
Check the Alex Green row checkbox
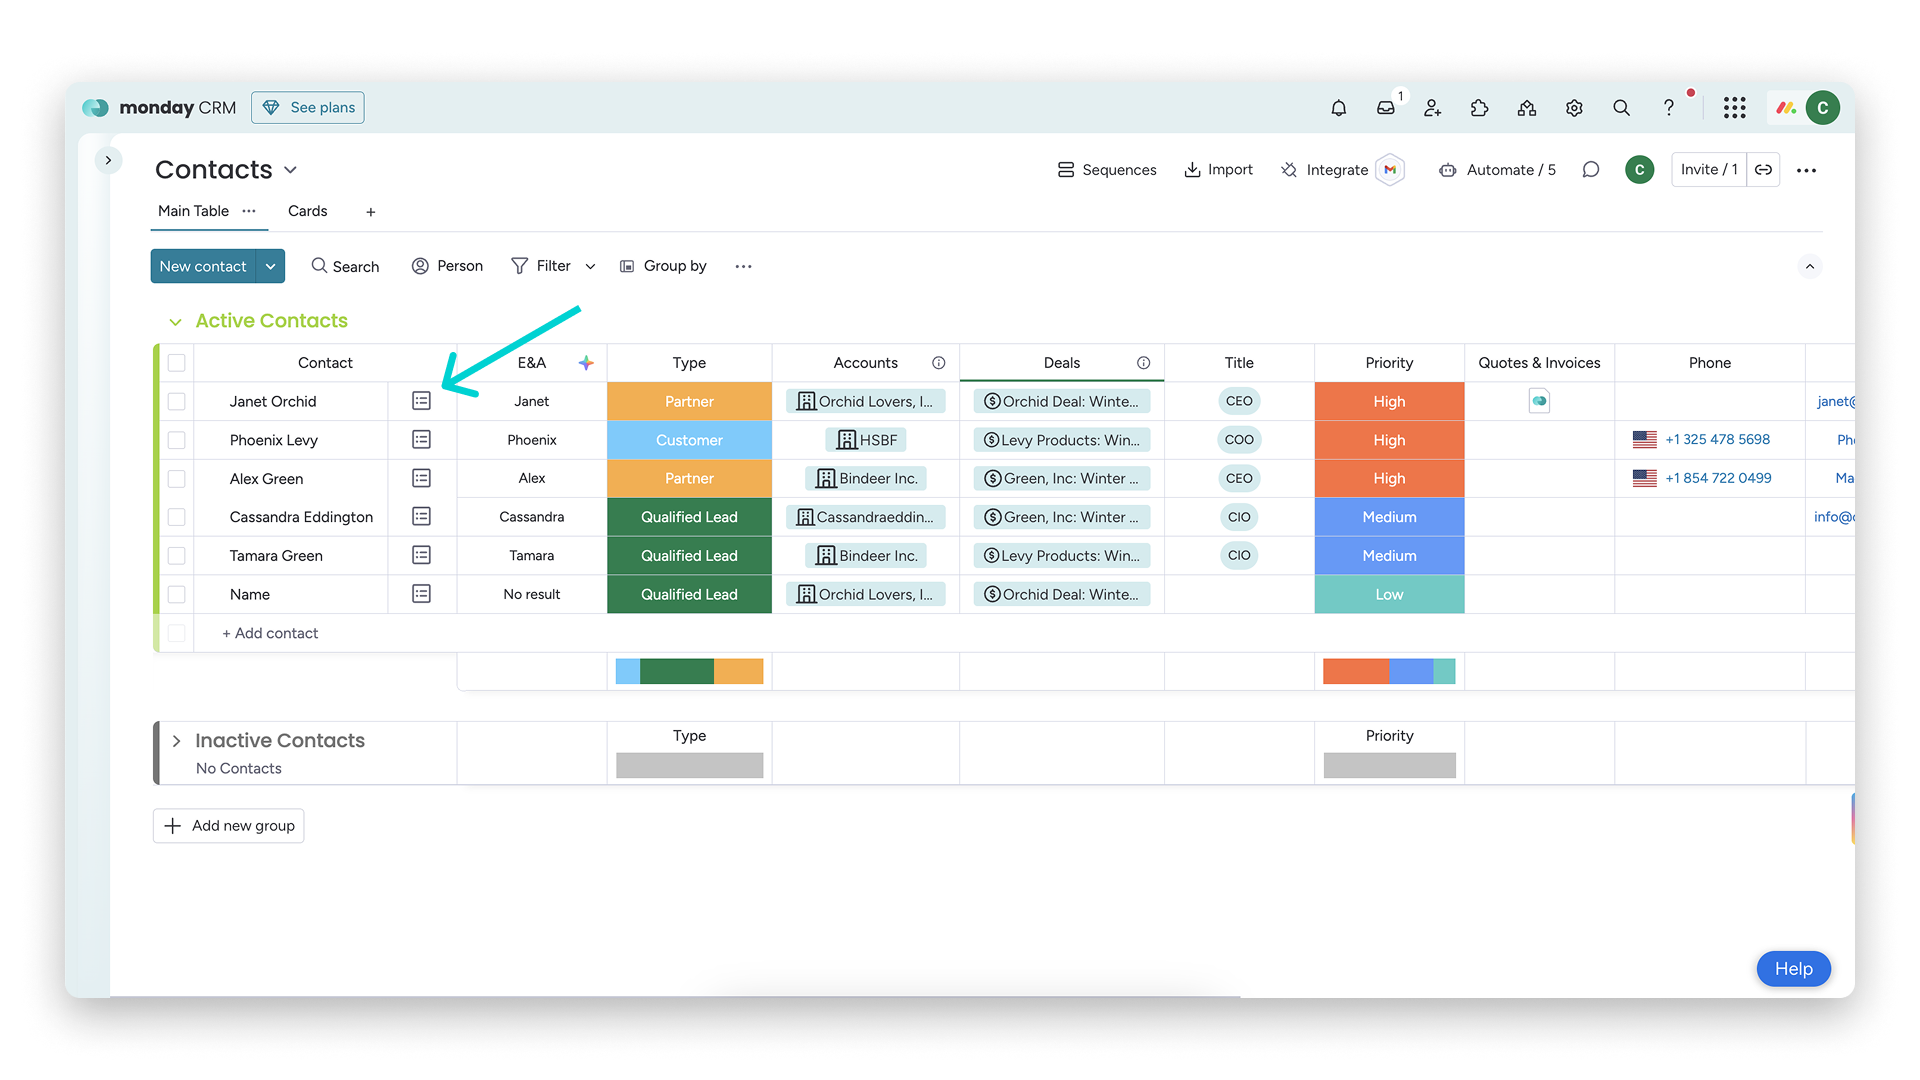tap(177, 478)
